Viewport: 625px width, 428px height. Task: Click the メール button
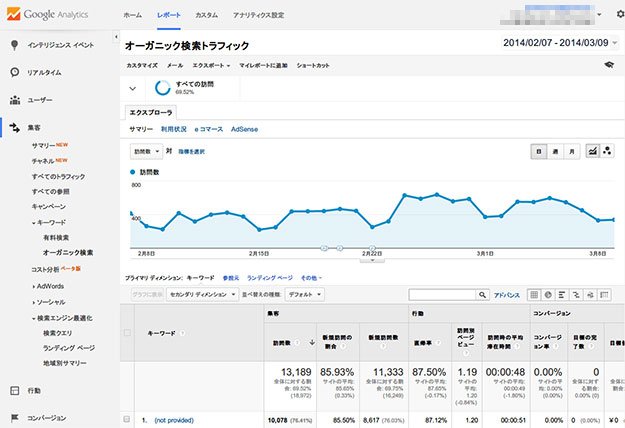[x=175, y=65]
